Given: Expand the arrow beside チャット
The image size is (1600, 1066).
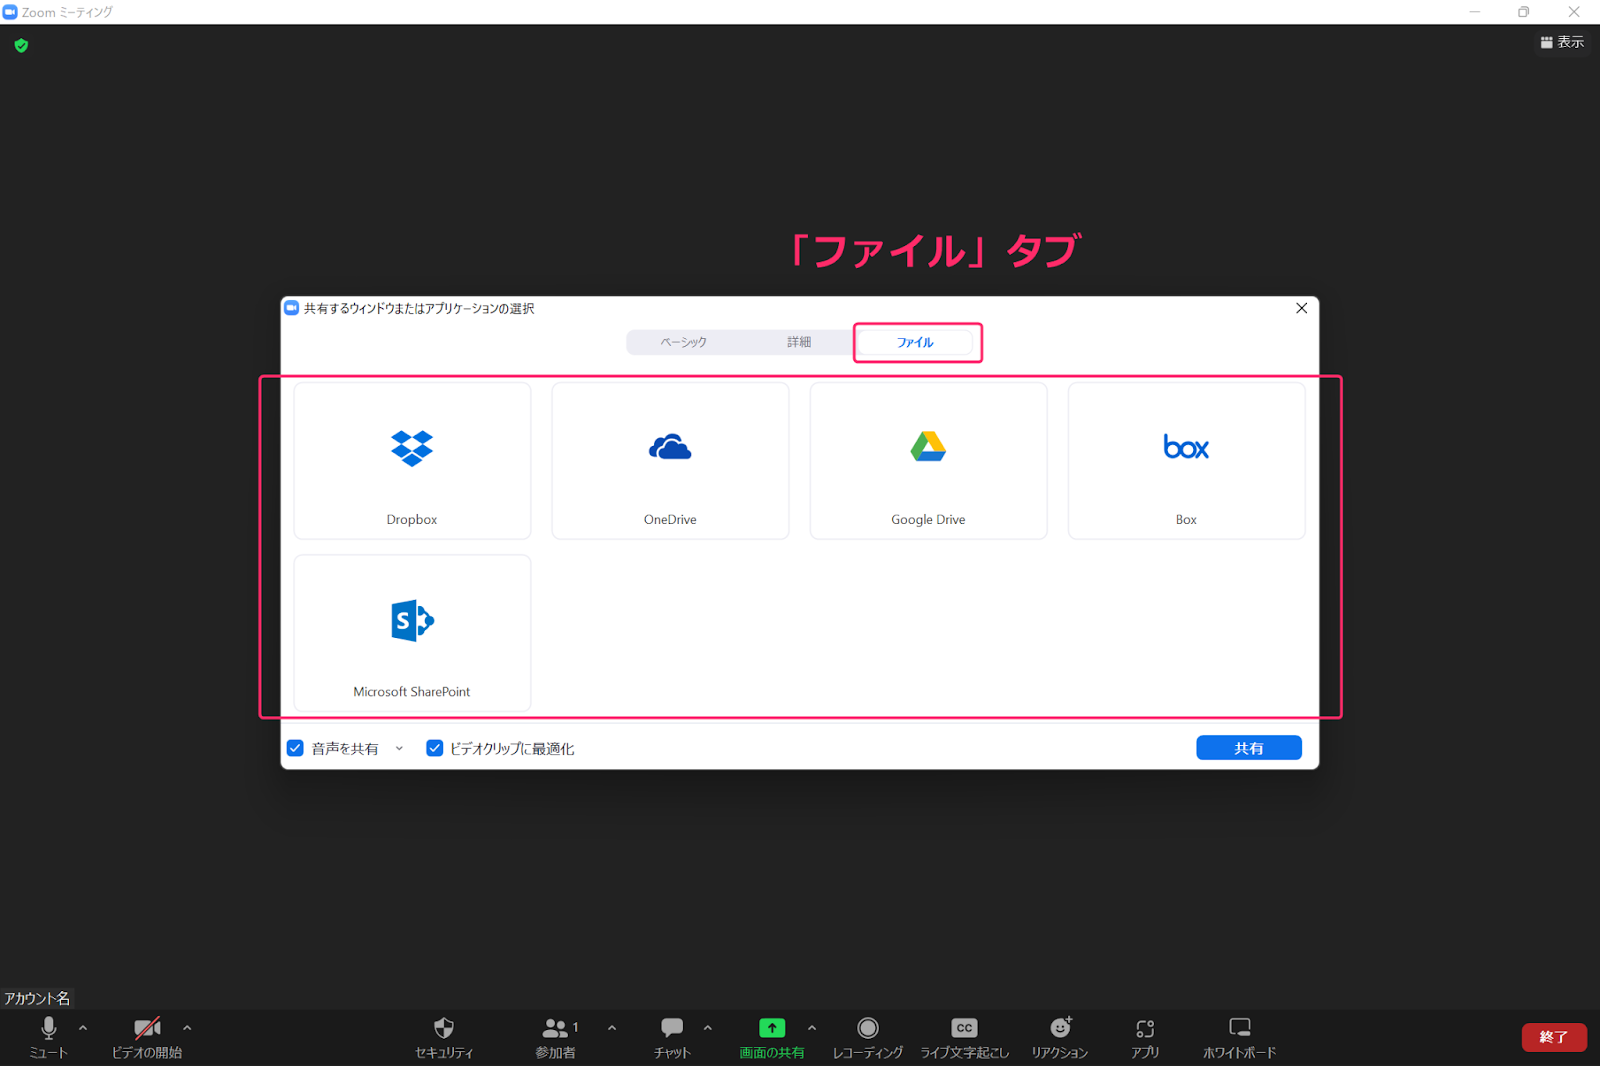Looking at the screenshot, I should tap(708, 1028).
